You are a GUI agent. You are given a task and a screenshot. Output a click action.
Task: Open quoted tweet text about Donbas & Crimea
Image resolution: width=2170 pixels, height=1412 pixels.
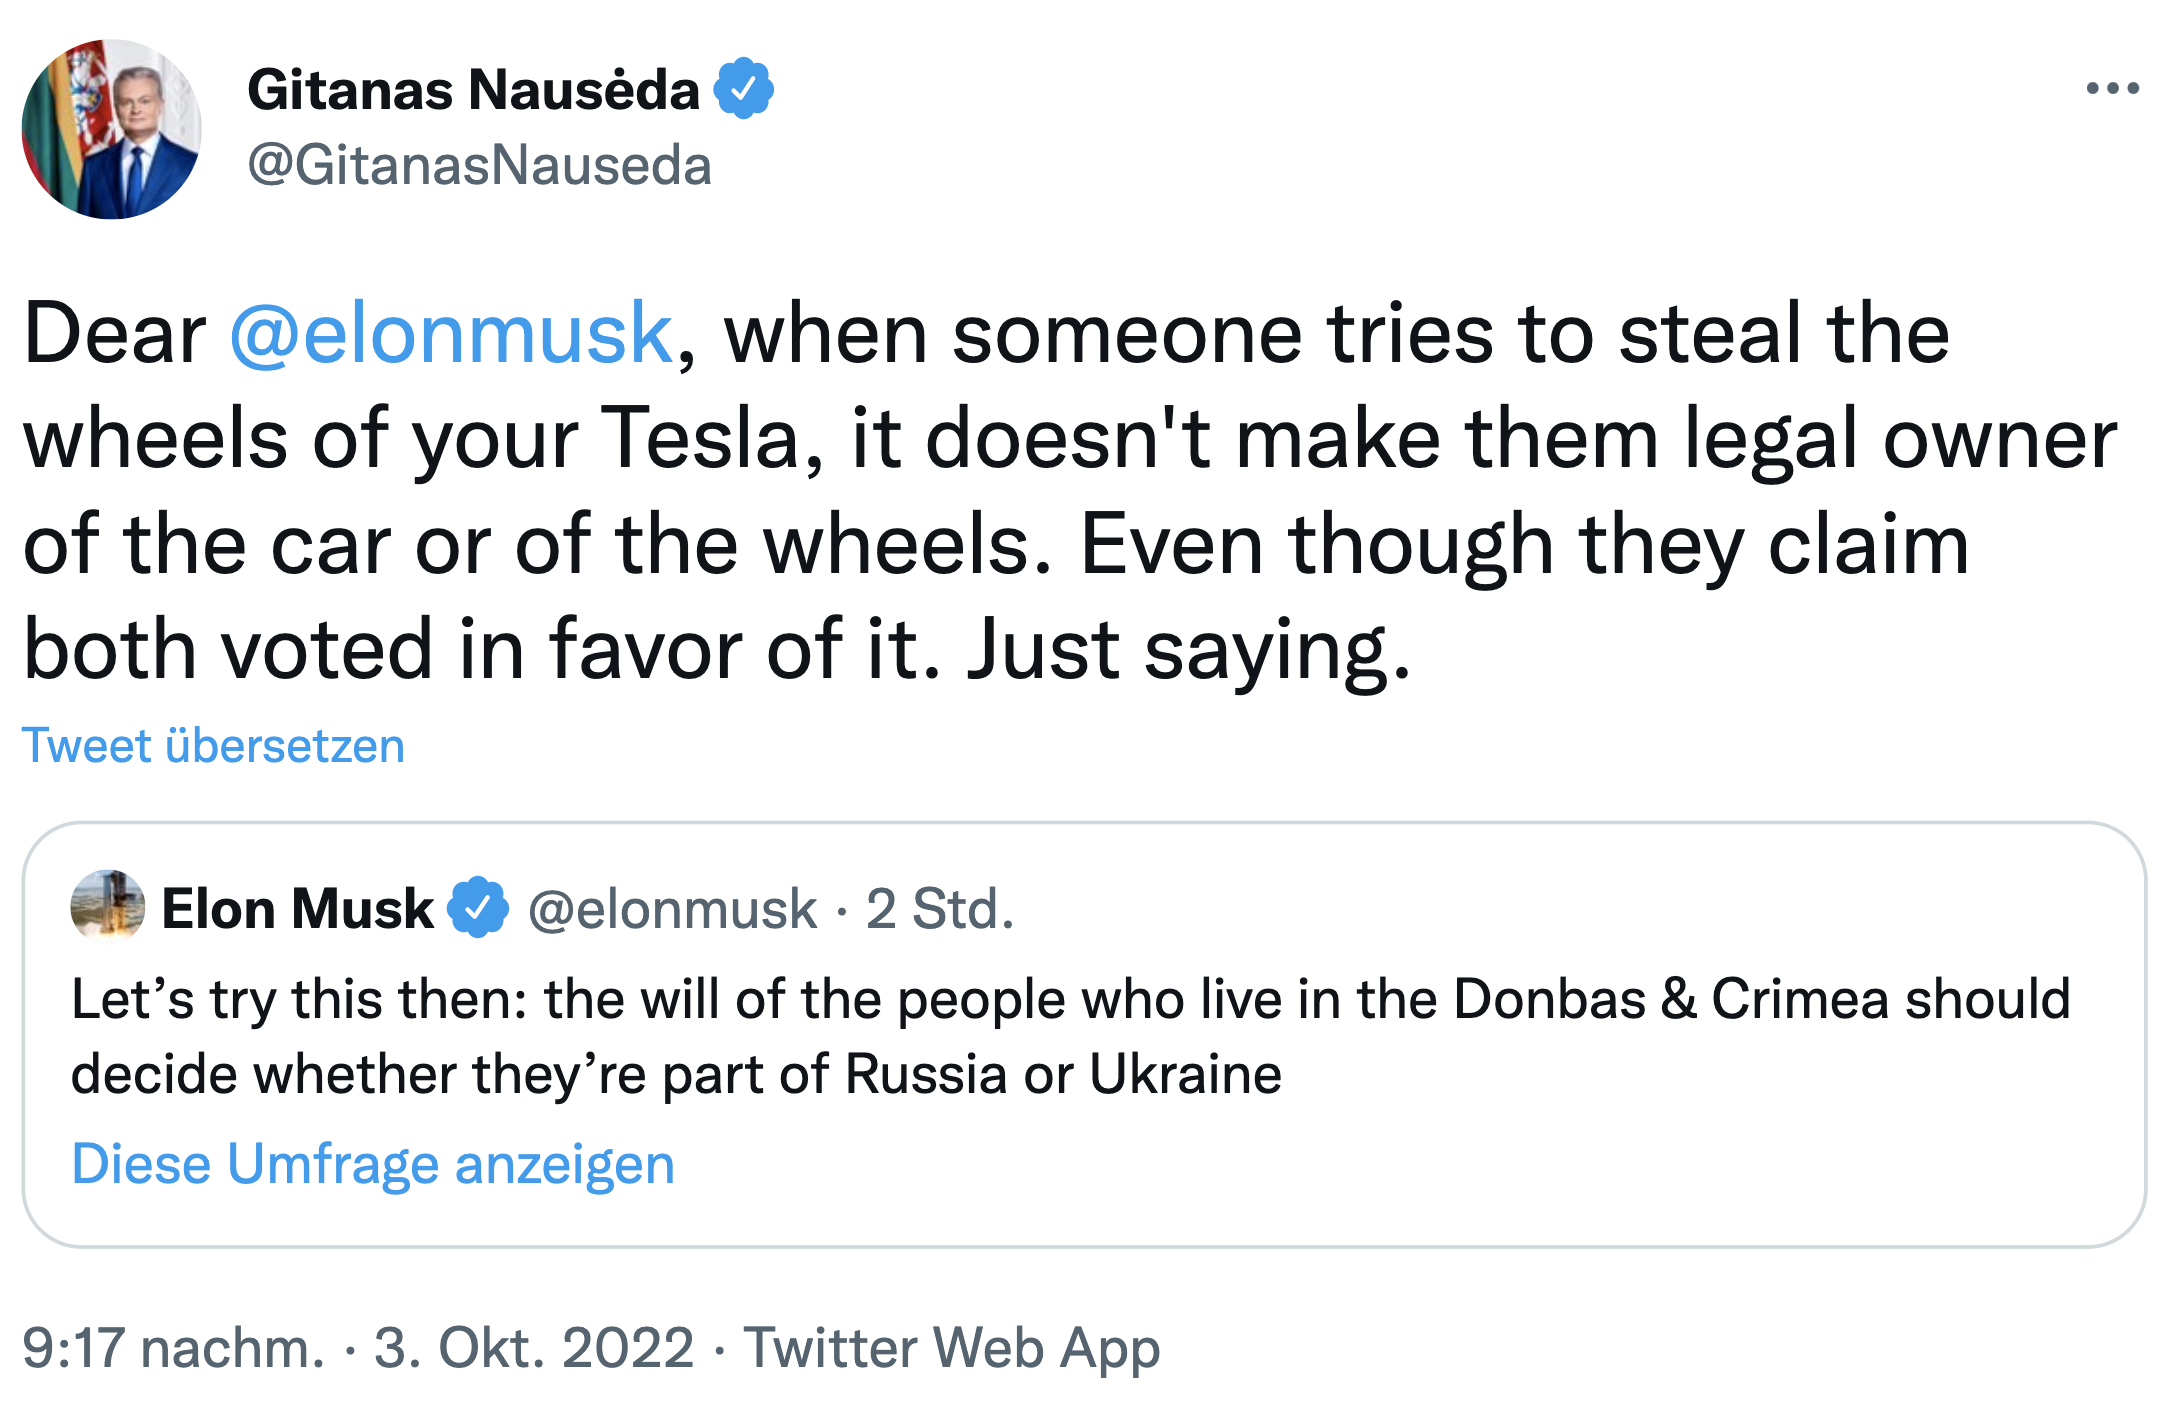pos(1070,1000)
